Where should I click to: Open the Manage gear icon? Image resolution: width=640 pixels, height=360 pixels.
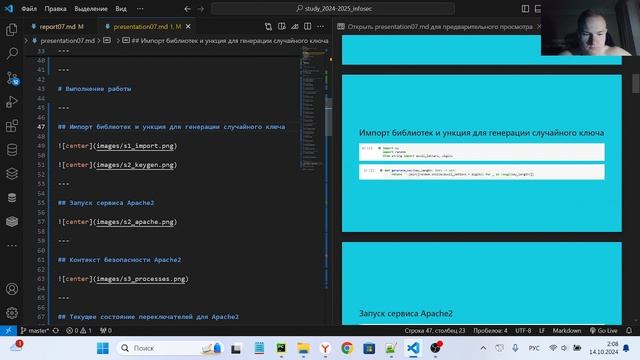point(12,313)
